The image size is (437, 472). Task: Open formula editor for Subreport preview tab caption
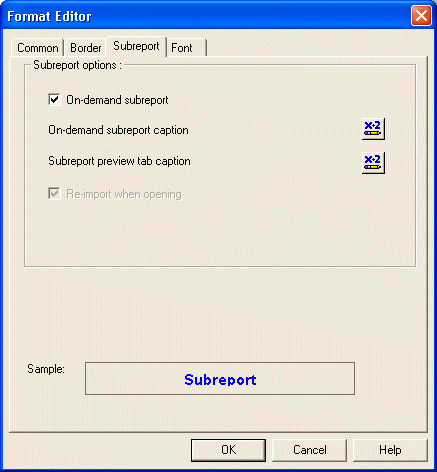coord(373,163)
